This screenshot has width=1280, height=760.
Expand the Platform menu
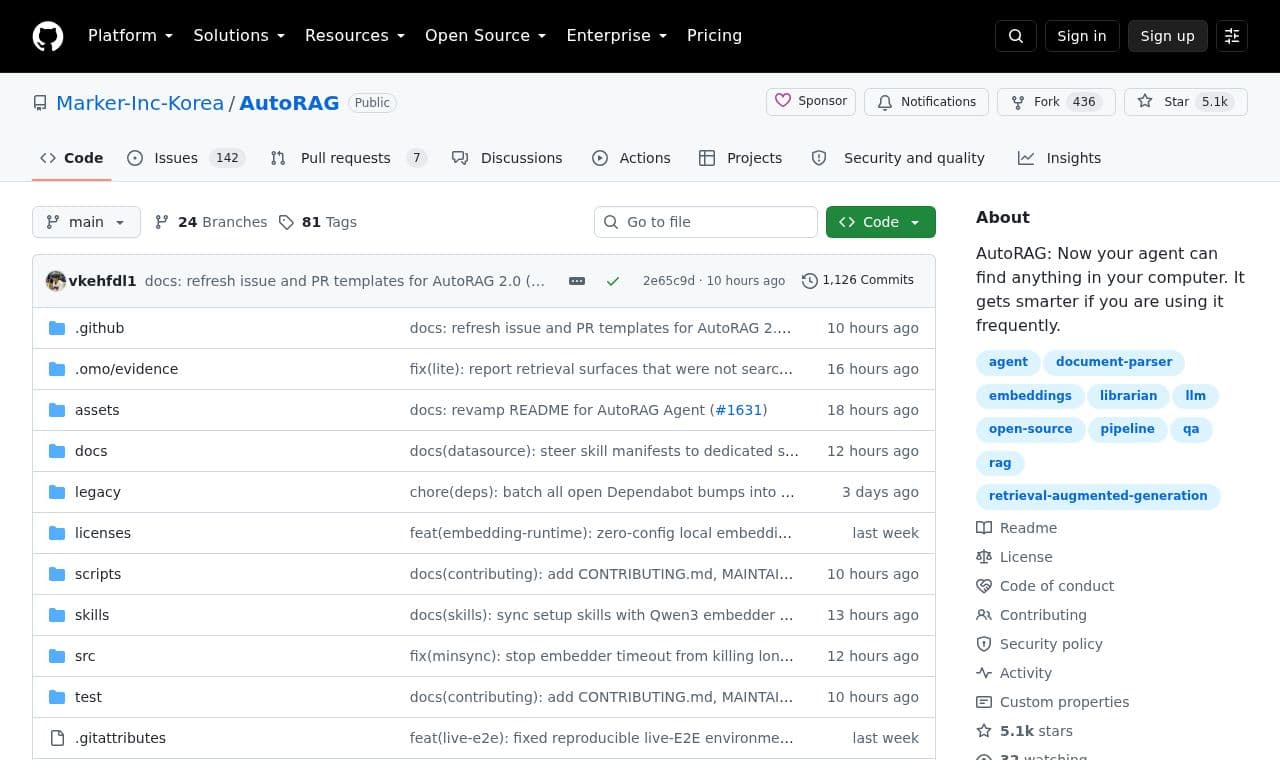tap(131, 36)
